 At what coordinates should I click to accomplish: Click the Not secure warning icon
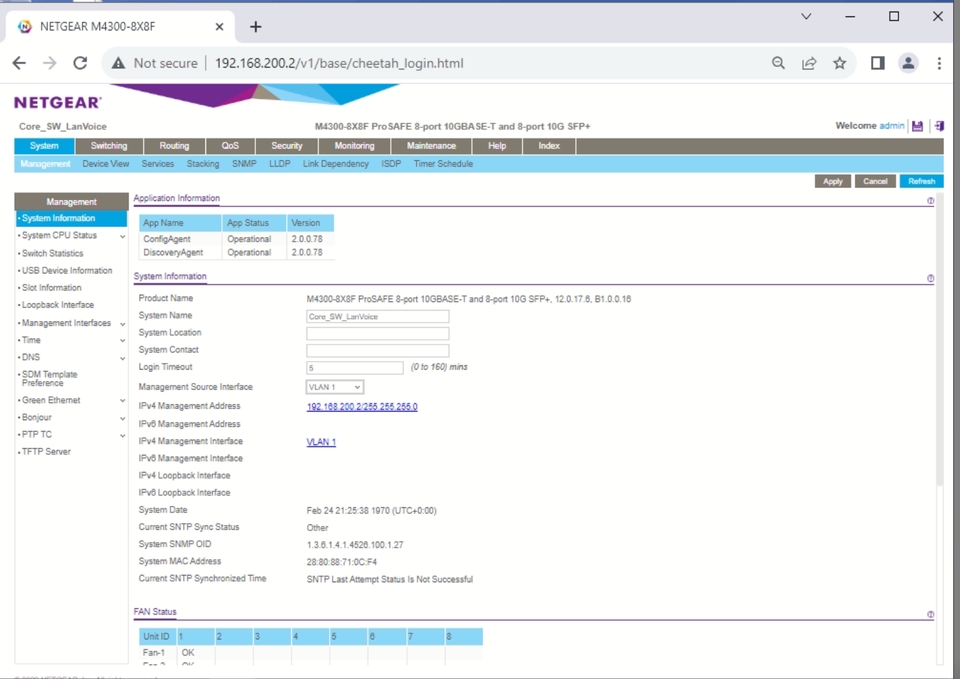click(119, 63)
